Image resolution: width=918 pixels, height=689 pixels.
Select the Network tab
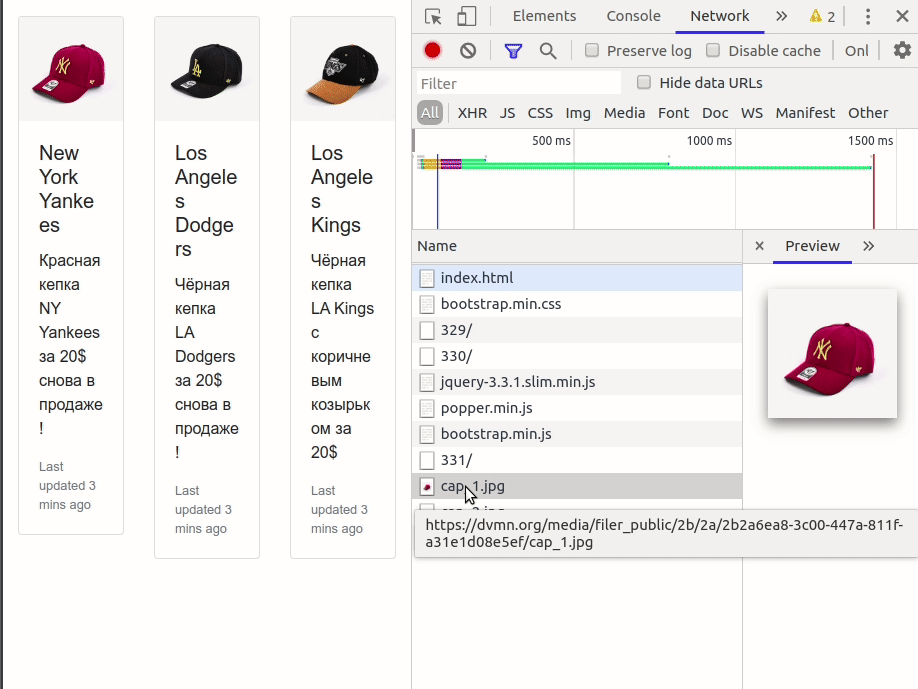[x=720, y=16]
